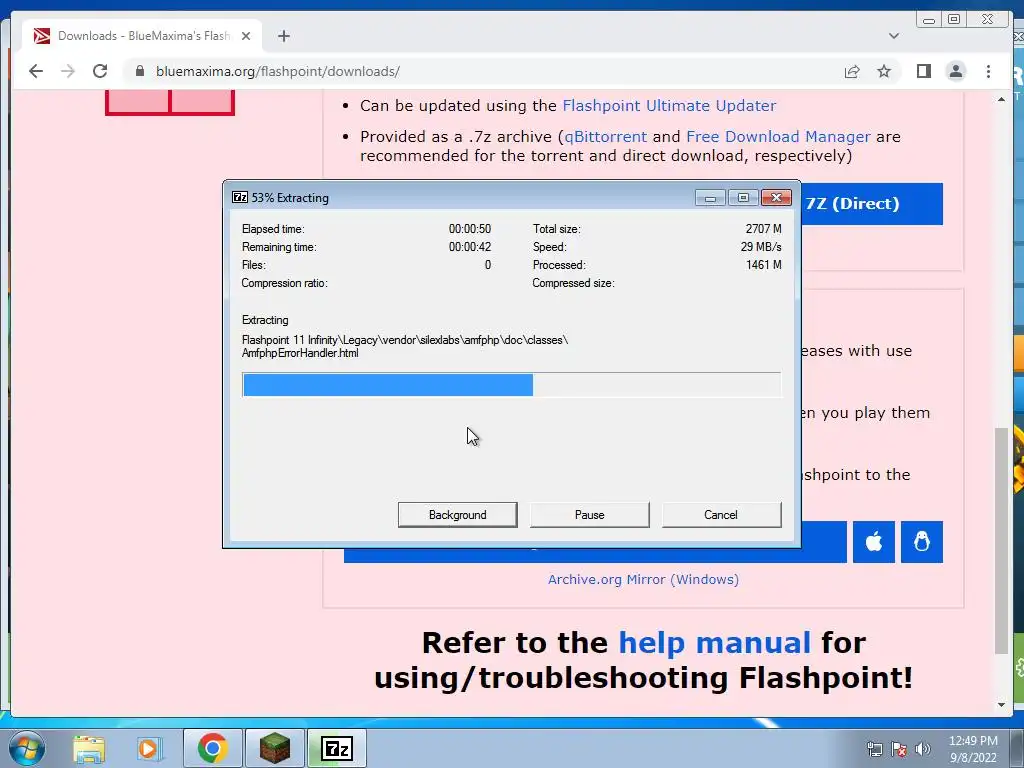Minimize the 53% Extracting dialog
This screenshot has width=1024, height=768.
pyautogui.click(x=710, y=197)
